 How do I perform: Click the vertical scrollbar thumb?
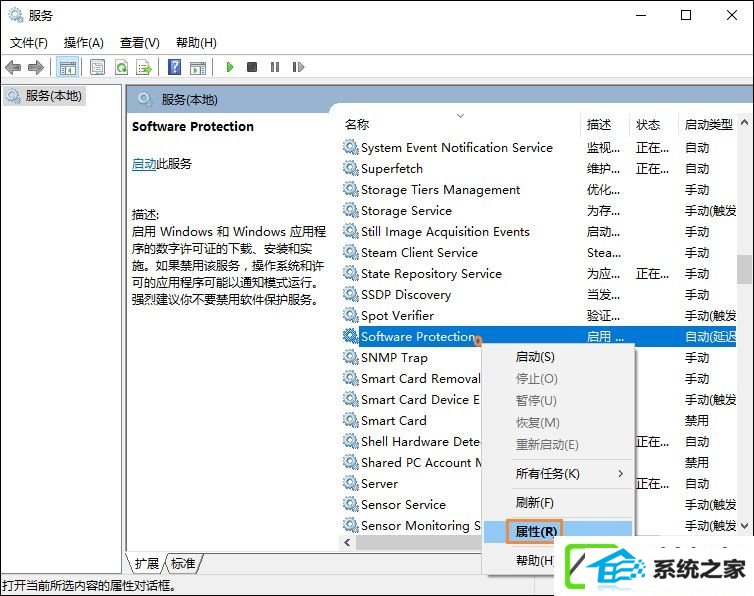(744, 269)
